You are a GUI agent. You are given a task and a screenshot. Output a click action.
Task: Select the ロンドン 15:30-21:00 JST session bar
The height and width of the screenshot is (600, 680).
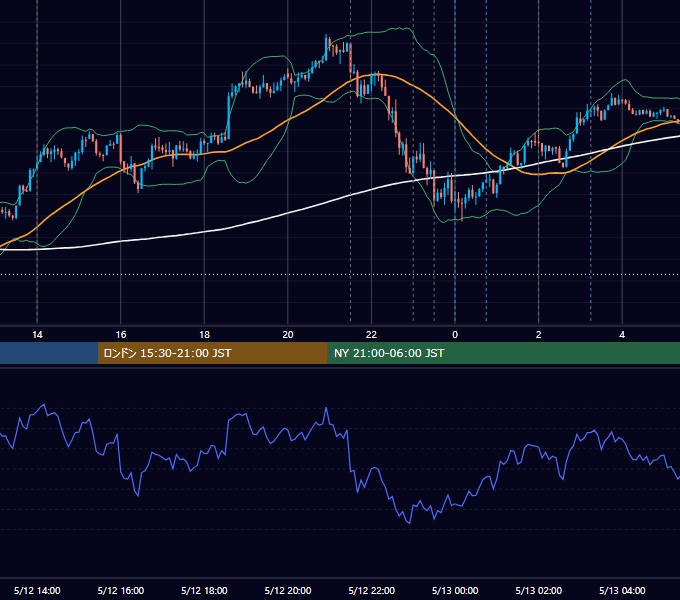(212, 353)
